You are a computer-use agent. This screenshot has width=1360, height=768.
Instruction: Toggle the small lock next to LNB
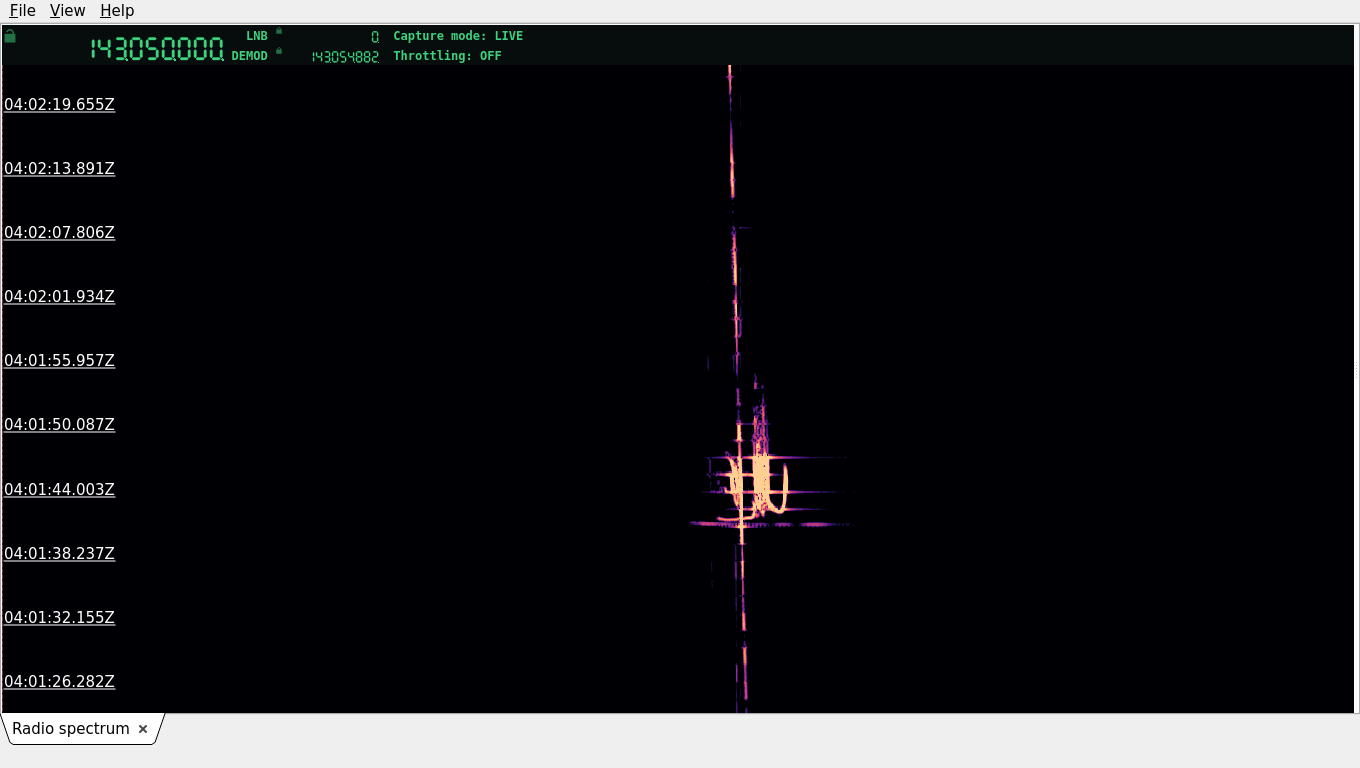[279, 31]
